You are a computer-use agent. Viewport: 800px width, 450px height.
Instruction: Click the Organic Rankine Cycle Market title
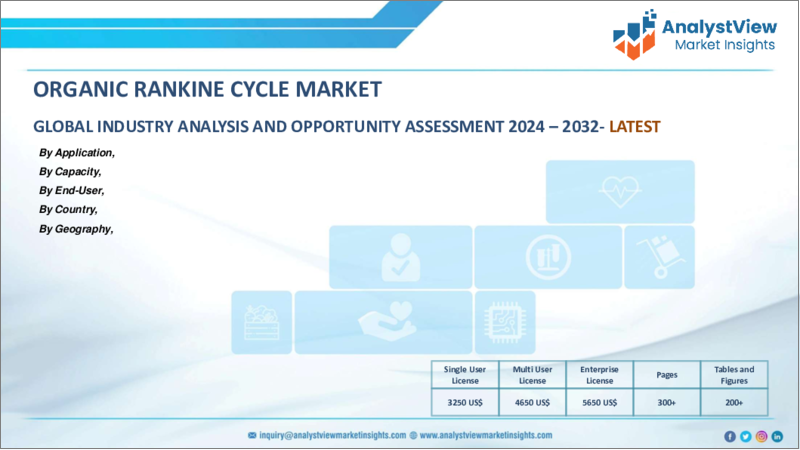coord(207,89)
